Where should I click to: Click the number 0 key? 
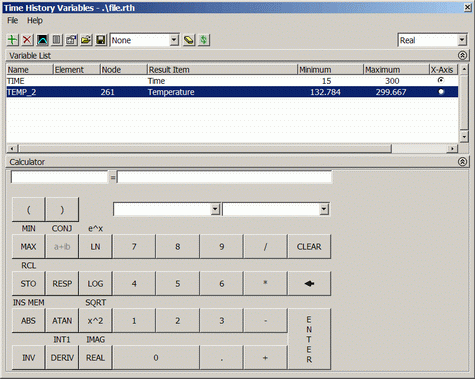(x=156, y=357)
